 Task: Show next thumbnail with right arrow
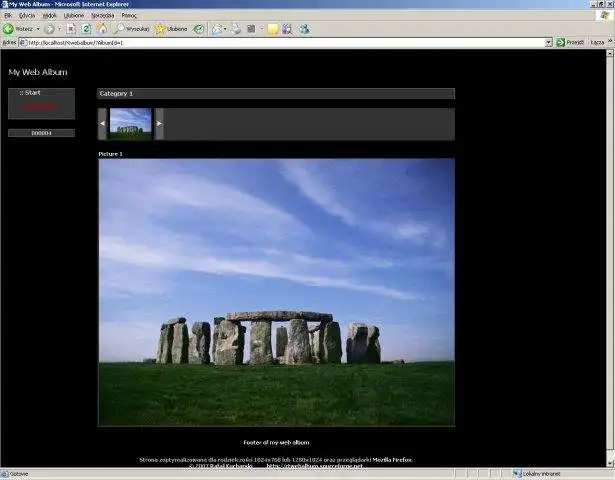(x=159, y=124)
